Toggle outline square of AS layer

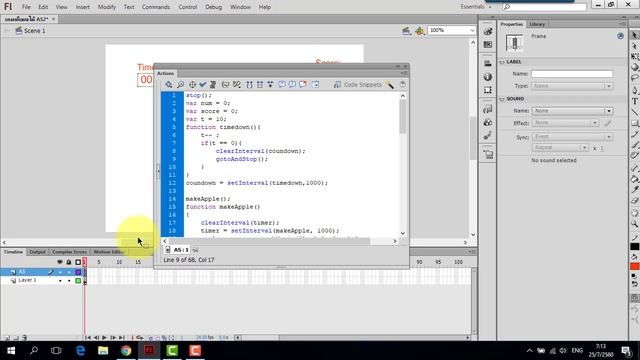[x=78, y=272]
